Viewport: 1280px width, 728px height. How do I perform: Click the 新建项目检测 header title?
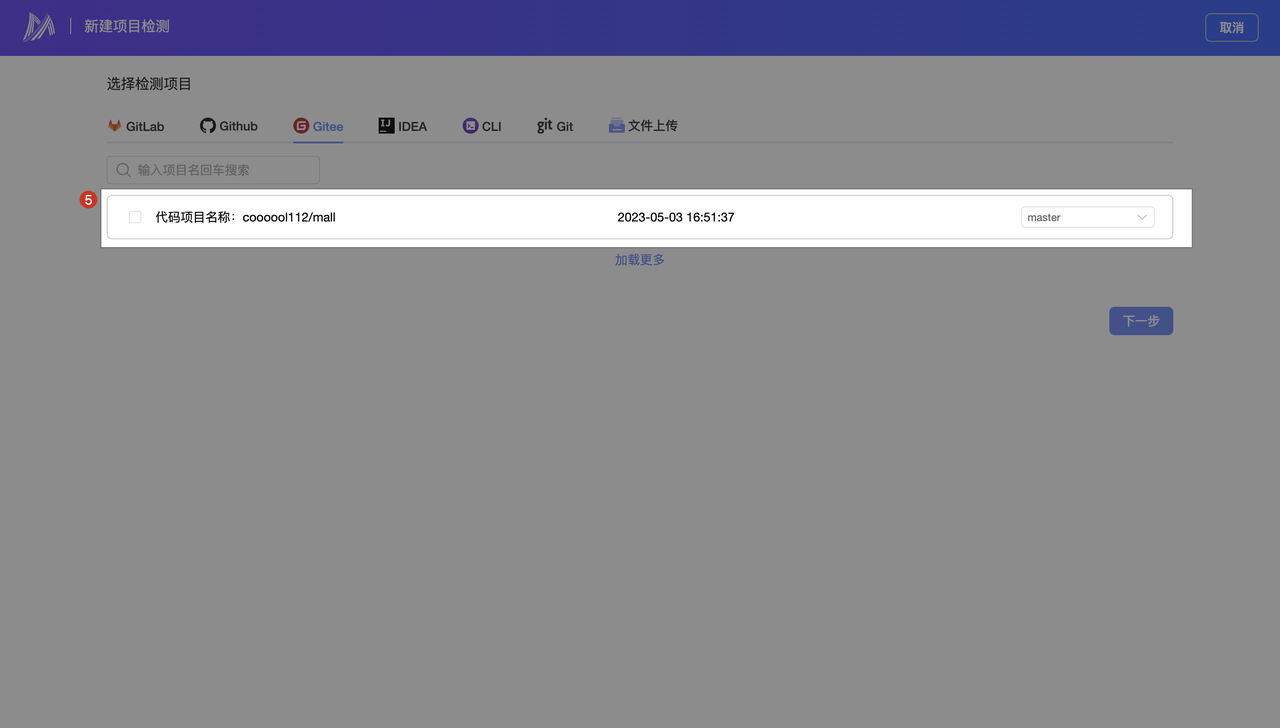pyautogui.click(x=127, y=27)
